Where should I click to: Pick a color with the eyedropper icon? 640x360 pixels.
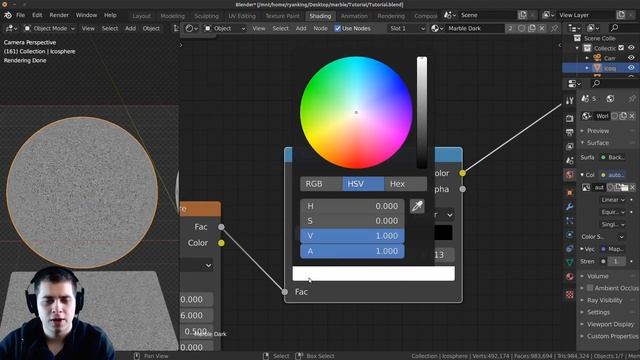417,206
